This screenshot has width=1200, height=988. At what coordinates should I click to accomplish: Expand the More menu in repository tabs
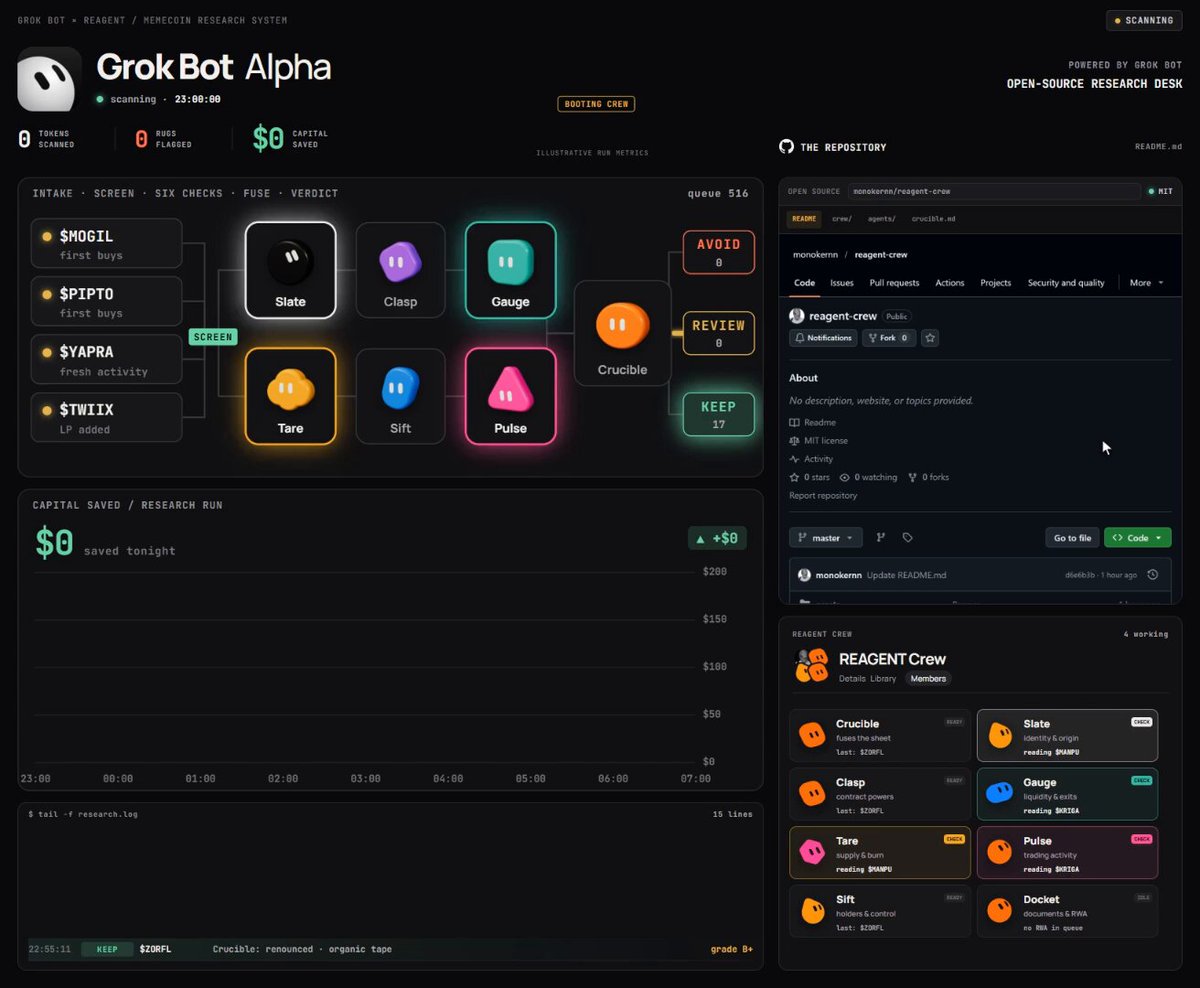click(x=1146, y=283)
